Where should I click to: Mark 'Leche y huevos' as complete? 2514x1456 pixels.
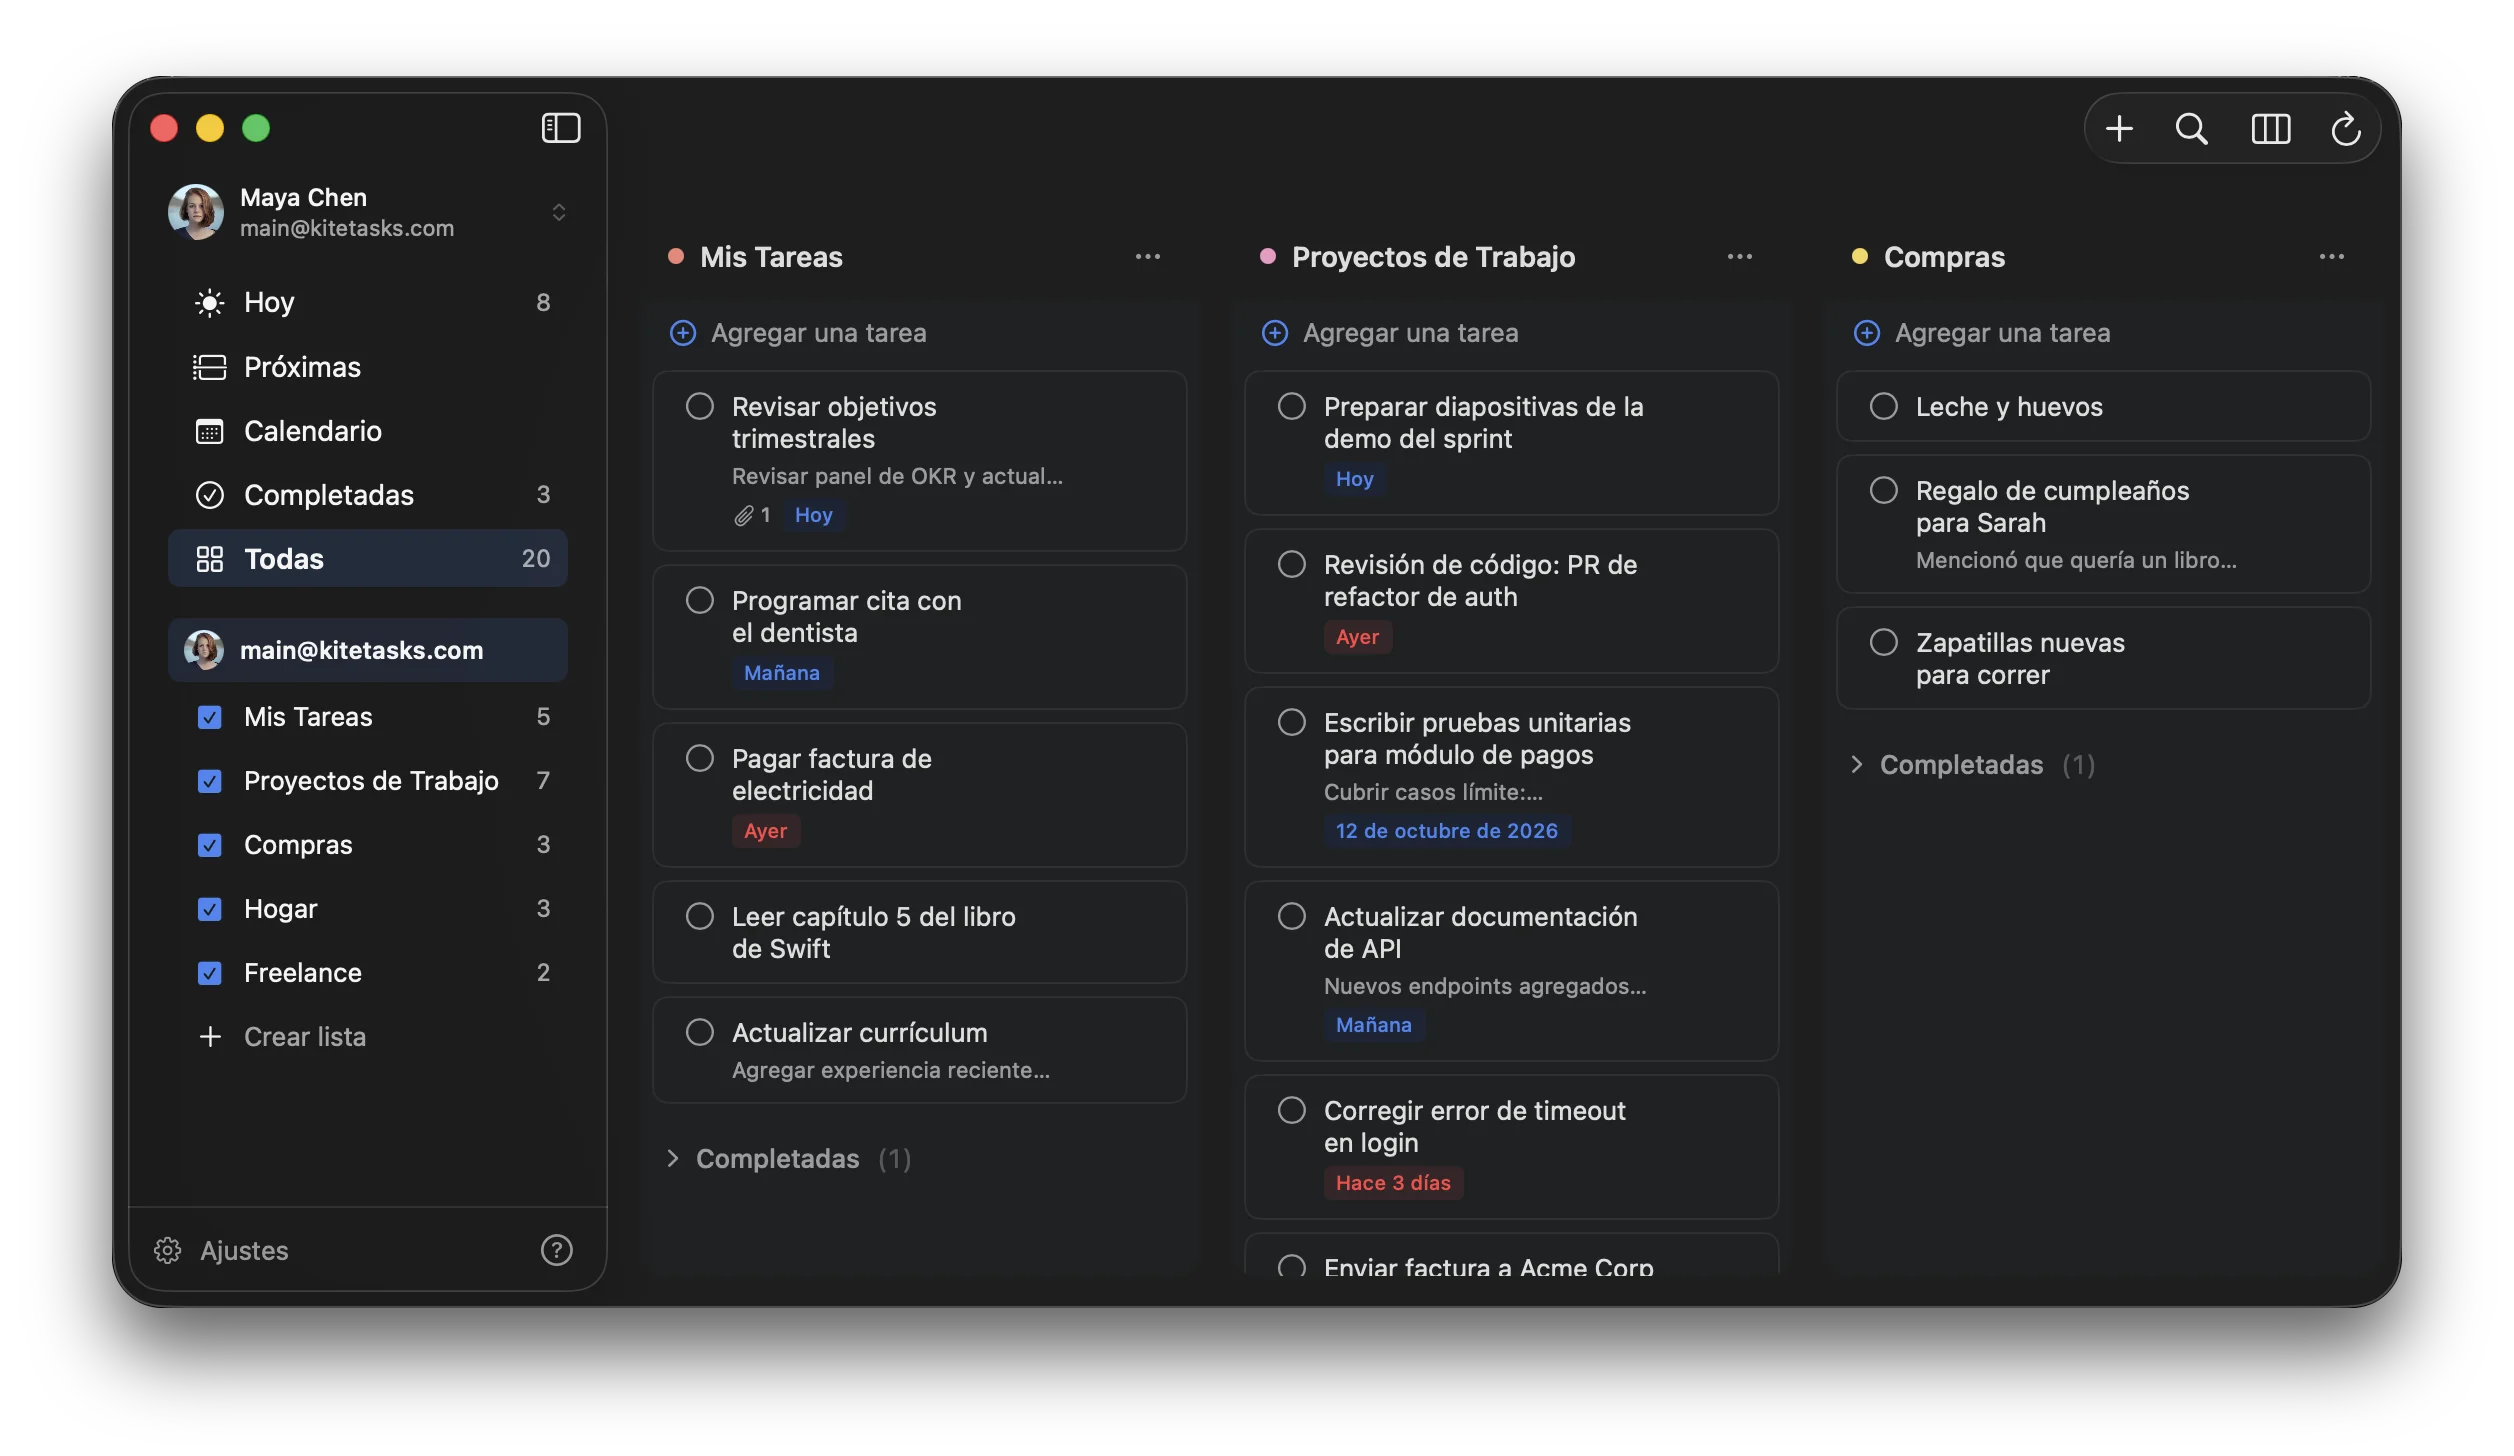coord(1883,406)
